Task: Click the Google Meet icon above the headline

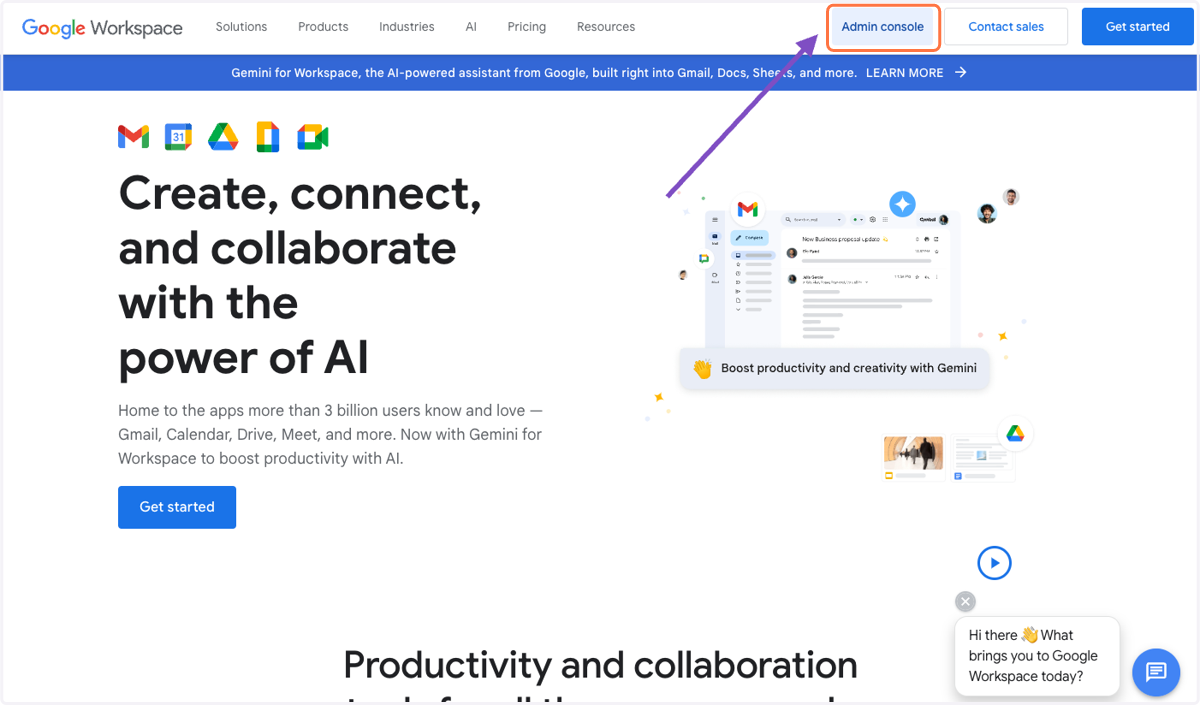Action: [313, 137]
